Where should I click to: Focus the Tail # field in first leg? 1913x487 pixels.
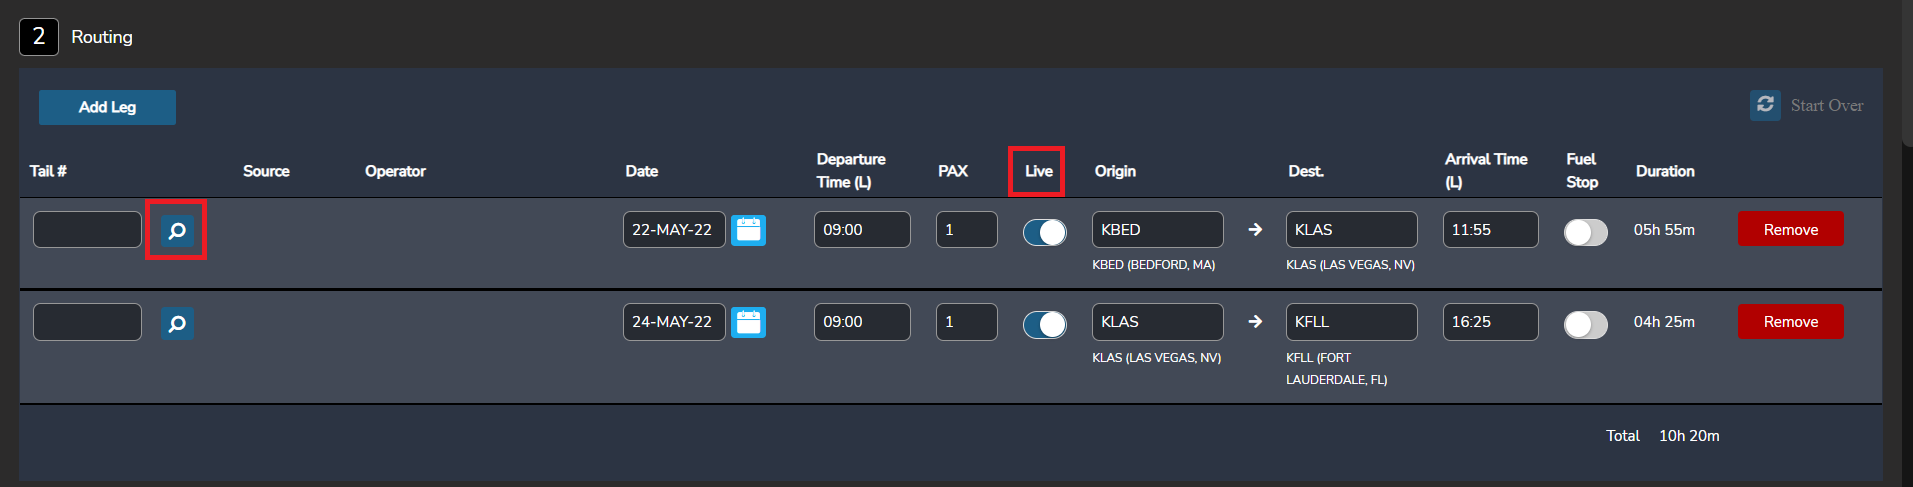(87, 229)
